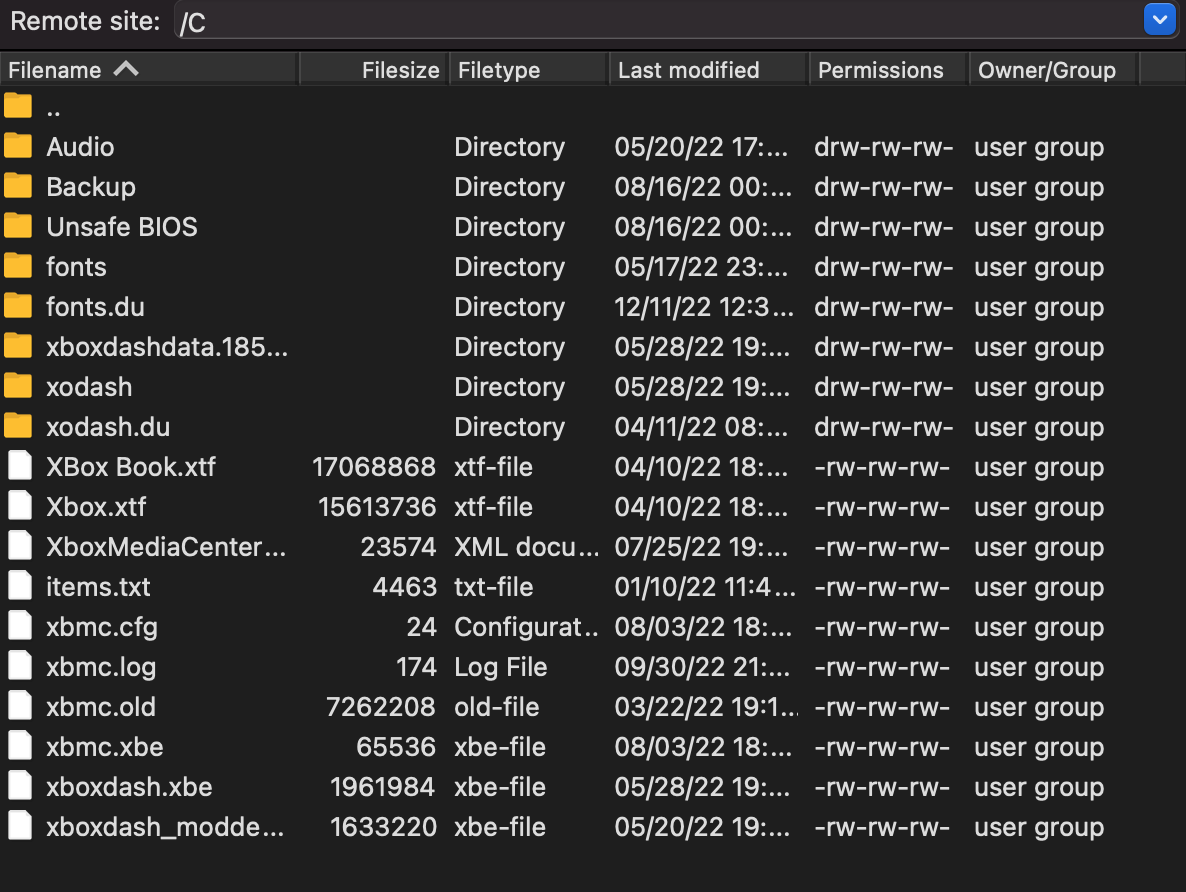Click the 'Log File' filetype cell

click(x=501, y=667)
